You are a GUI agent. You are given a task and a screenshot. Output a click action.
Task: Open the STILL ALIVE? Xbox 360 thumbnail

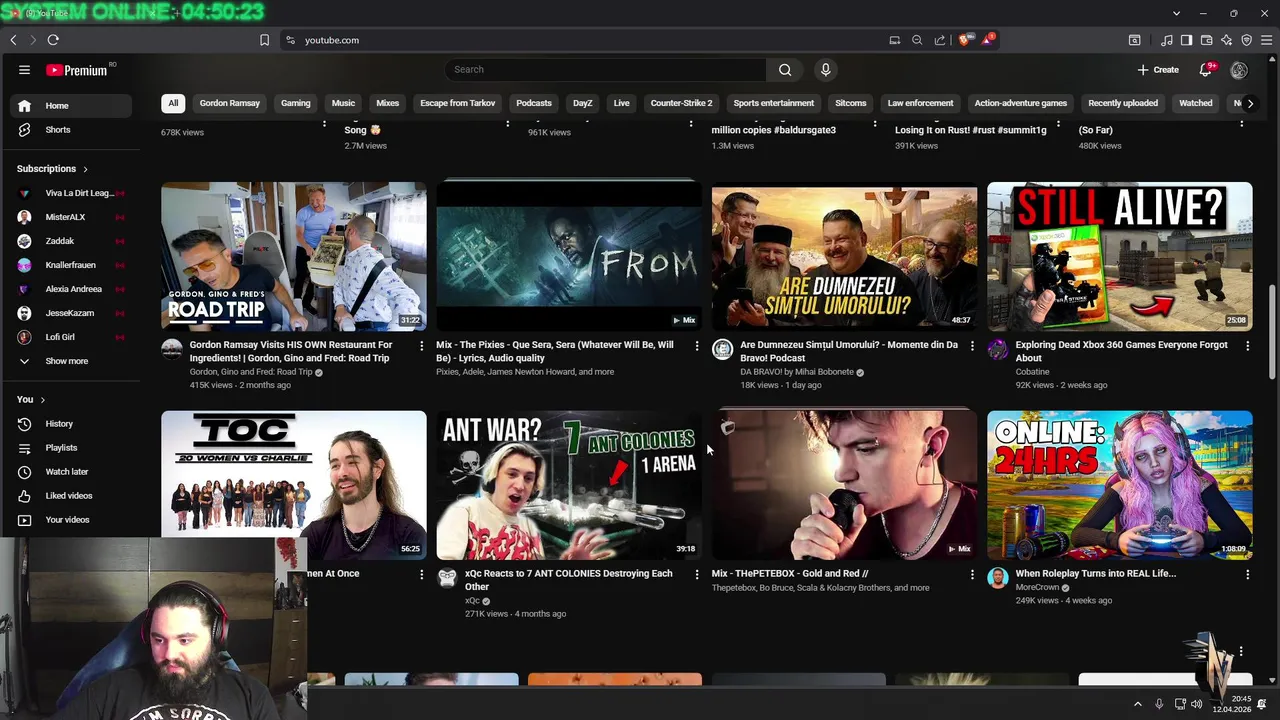click(1119, 256)
